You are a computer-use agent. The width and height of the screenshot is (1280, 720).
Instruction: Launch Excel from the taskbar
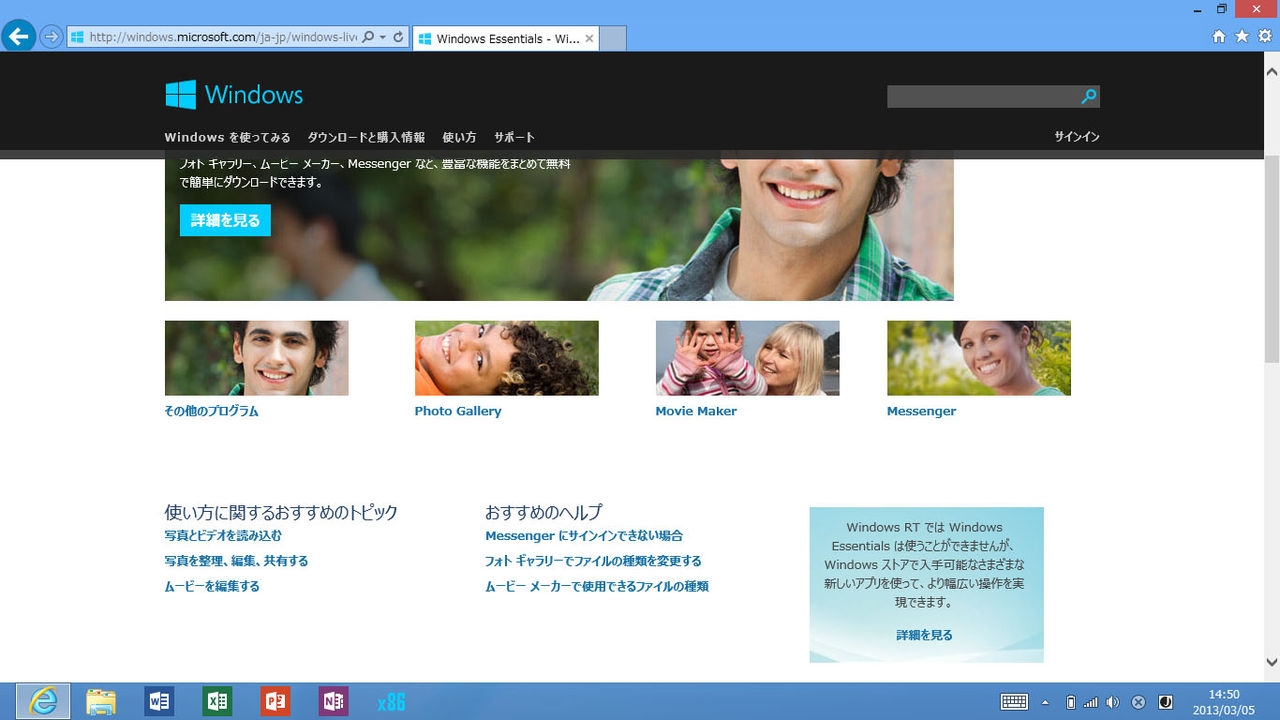[217, 702]
